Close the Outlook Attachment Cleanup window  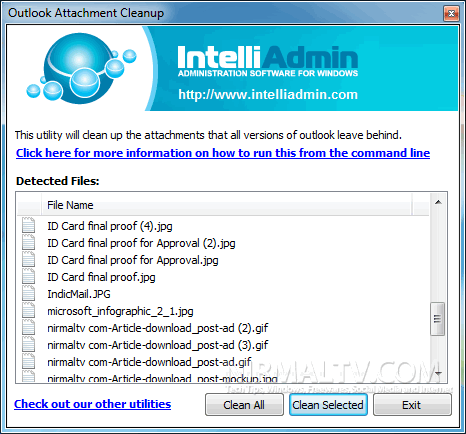tap(451, 13)
